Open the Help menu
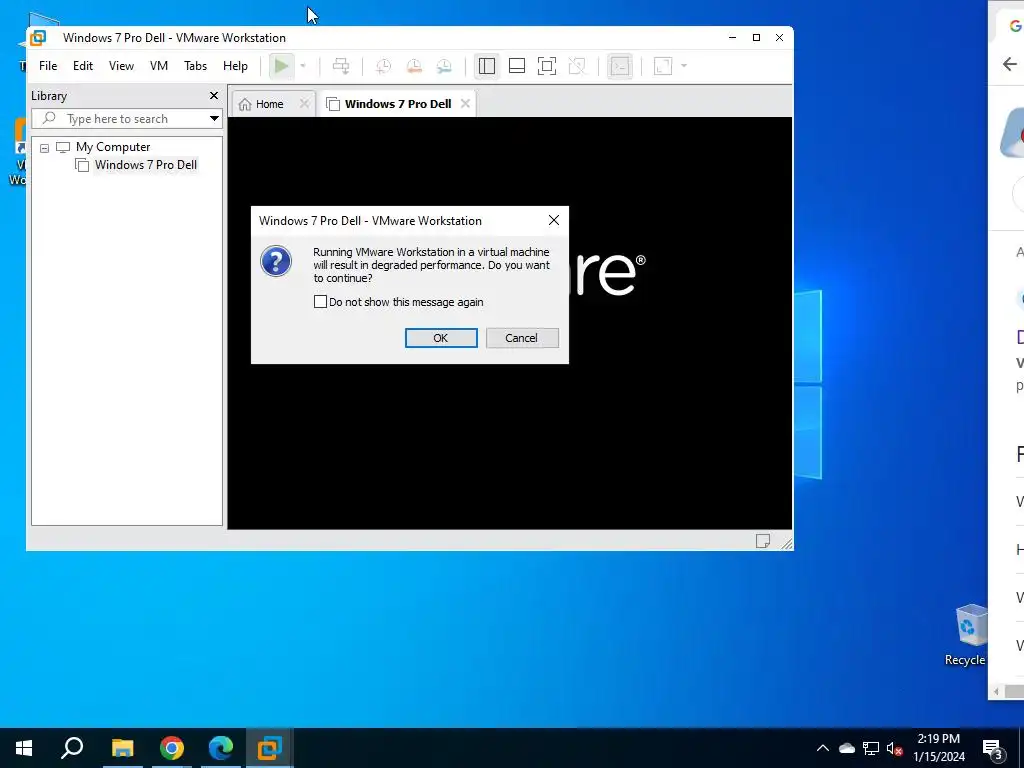Viewport: 1024px width, 768px height. point(235,66)
